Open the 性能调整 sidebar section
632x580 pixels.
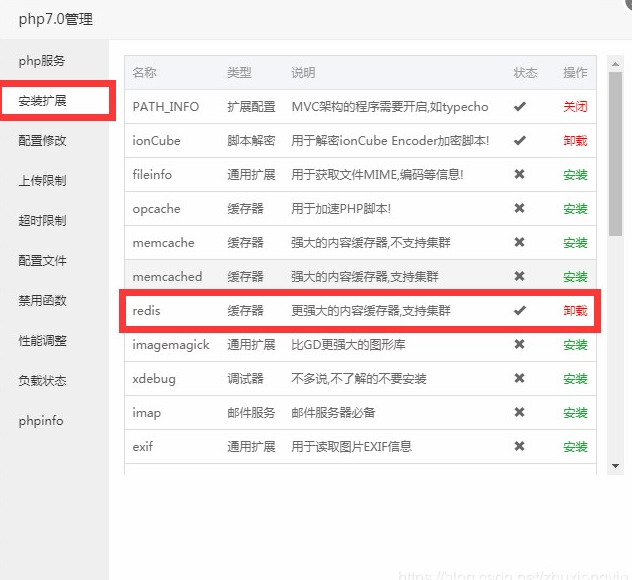[42, 341]
